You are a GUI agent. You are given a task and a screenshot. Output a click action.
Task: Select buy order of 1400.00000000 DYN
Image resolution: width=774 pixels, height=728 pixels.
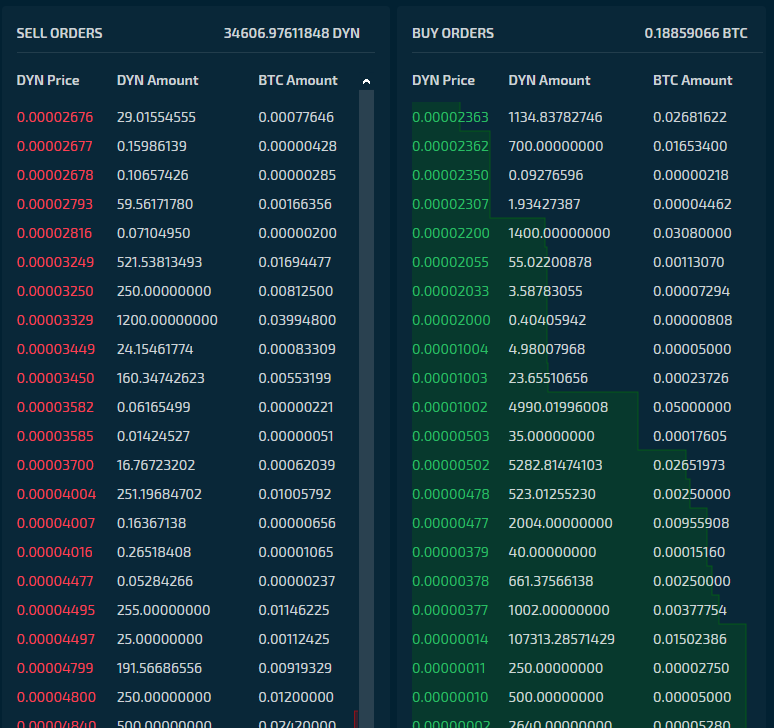(x=580, y=233)
